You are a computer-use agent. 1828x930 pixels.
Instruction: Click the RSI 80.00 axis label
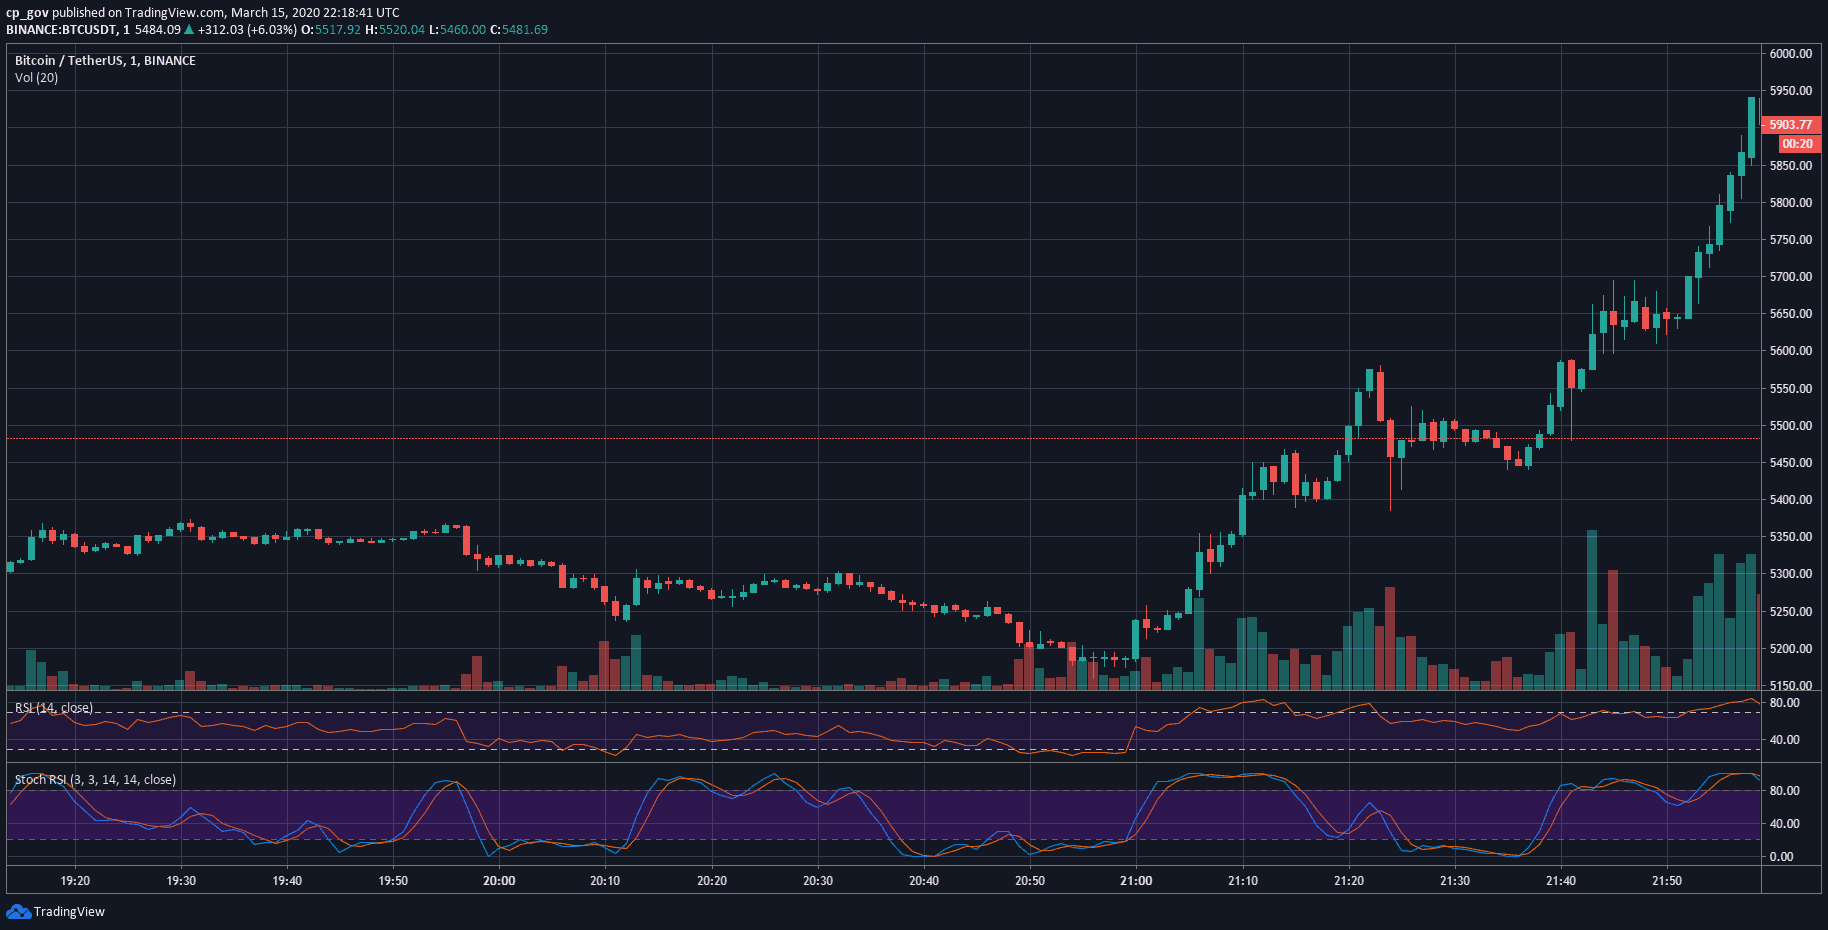pos(1785,703)
